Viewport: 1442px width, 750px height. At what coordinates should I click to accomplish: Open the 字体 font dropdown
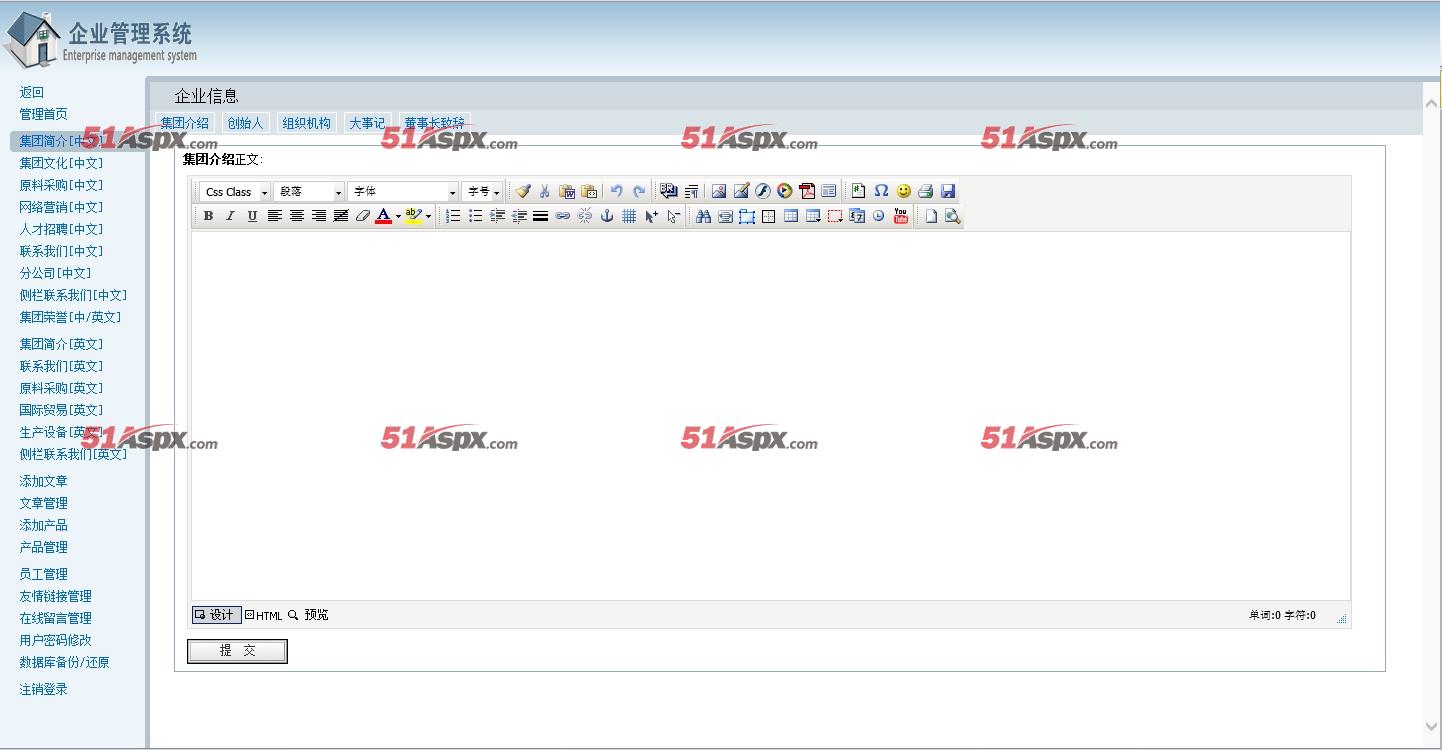(403, 192)
